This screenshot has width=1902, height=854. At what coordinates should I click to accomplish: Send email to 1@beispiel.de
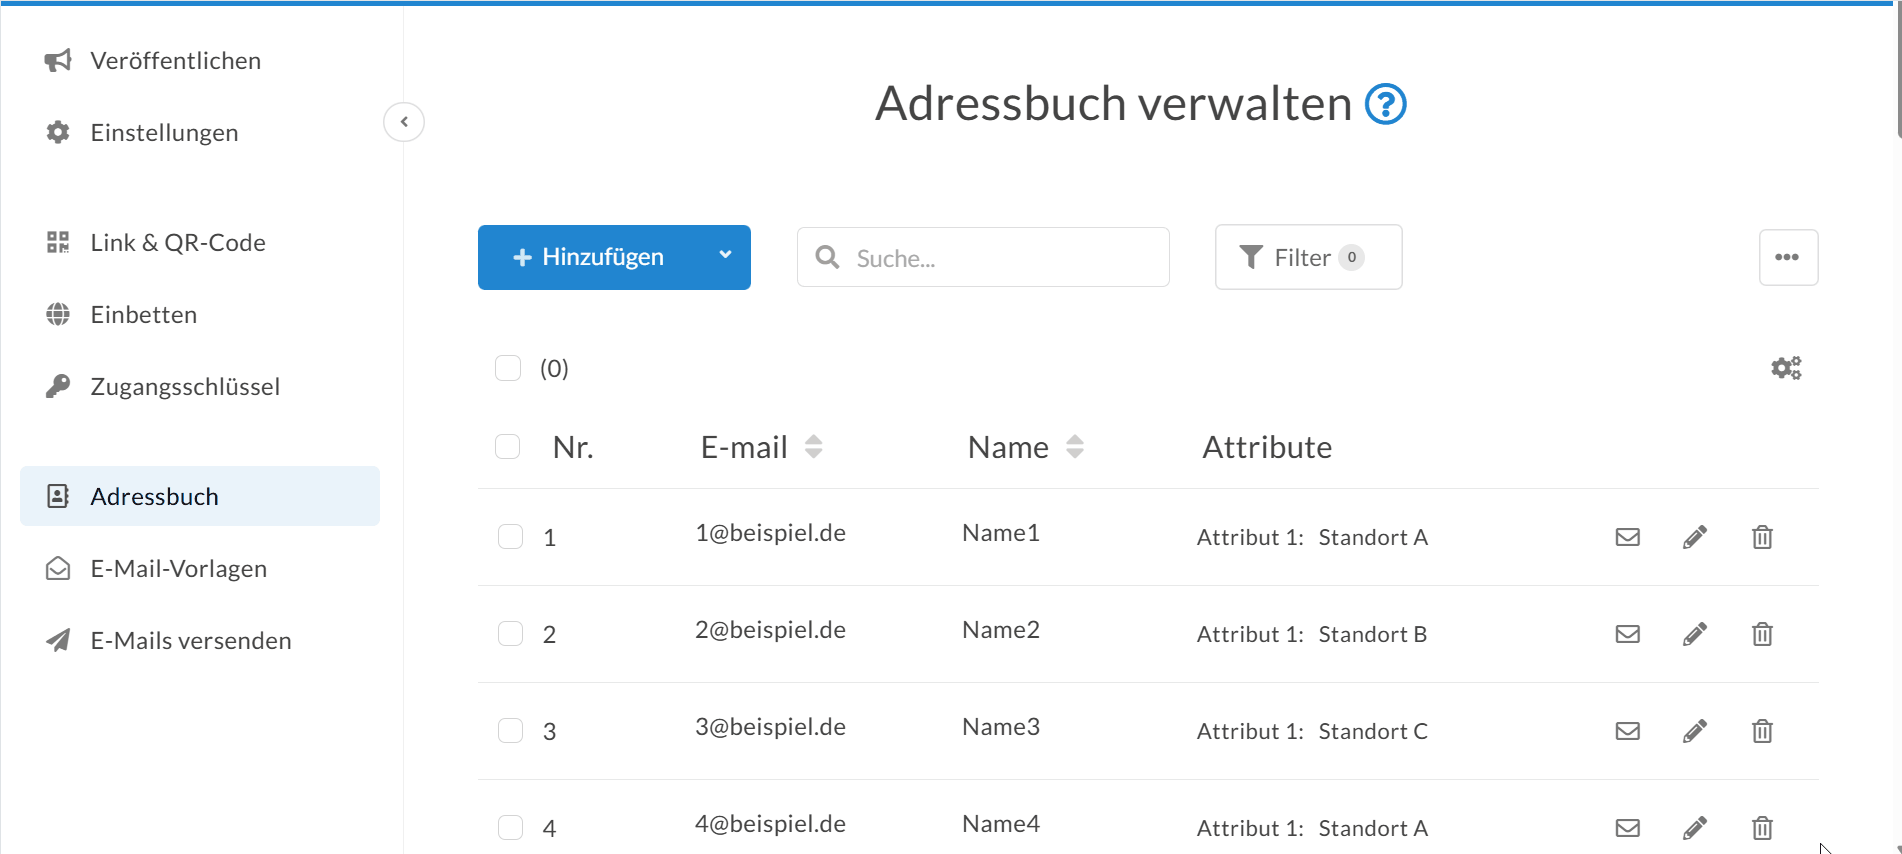pyautogui.click(x=1628, y=537)
